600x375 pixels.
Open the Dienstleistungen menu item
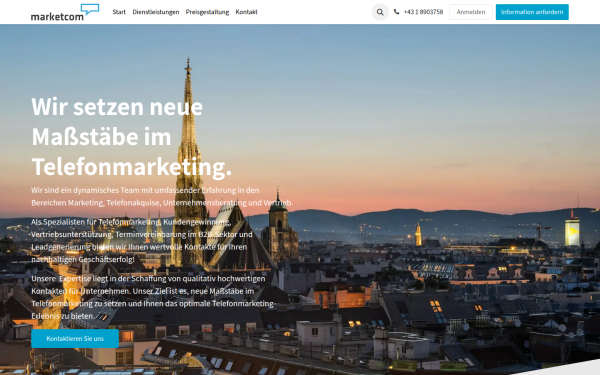pyautogui.click(x=156, y=12)
